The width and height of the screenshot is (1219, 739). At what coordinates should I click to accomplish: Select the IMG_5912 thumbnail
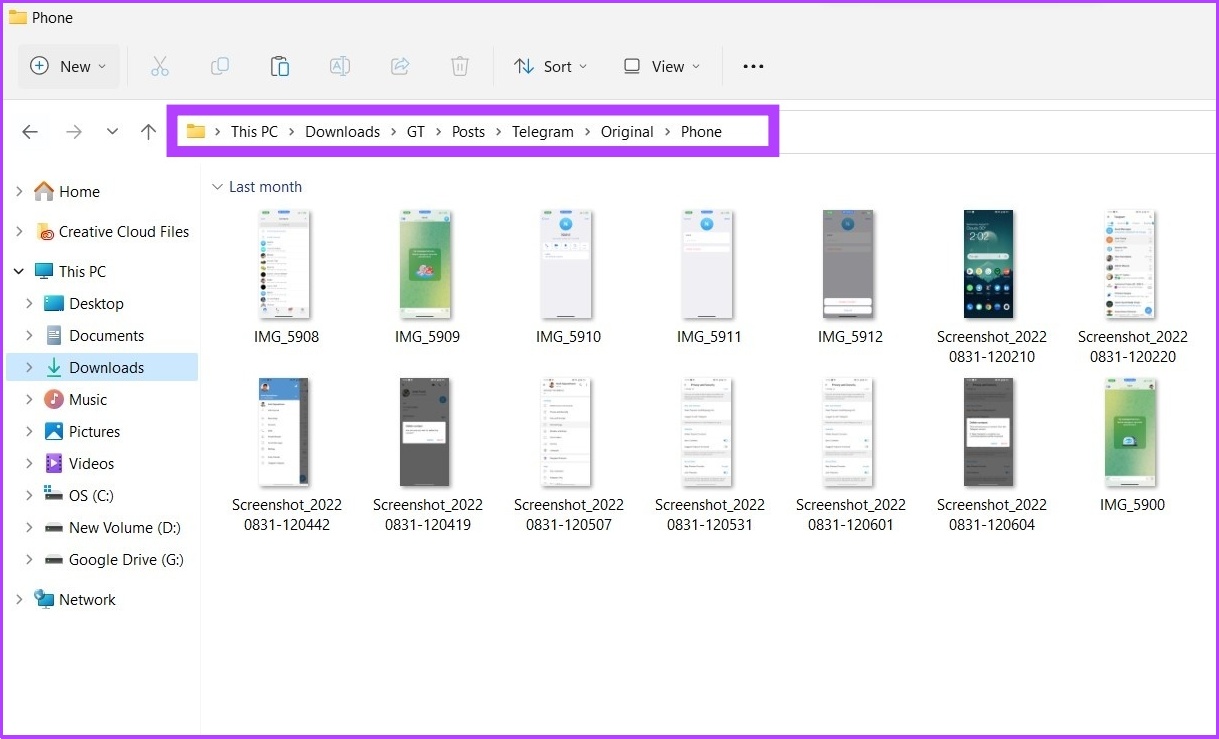pos(848,263)
